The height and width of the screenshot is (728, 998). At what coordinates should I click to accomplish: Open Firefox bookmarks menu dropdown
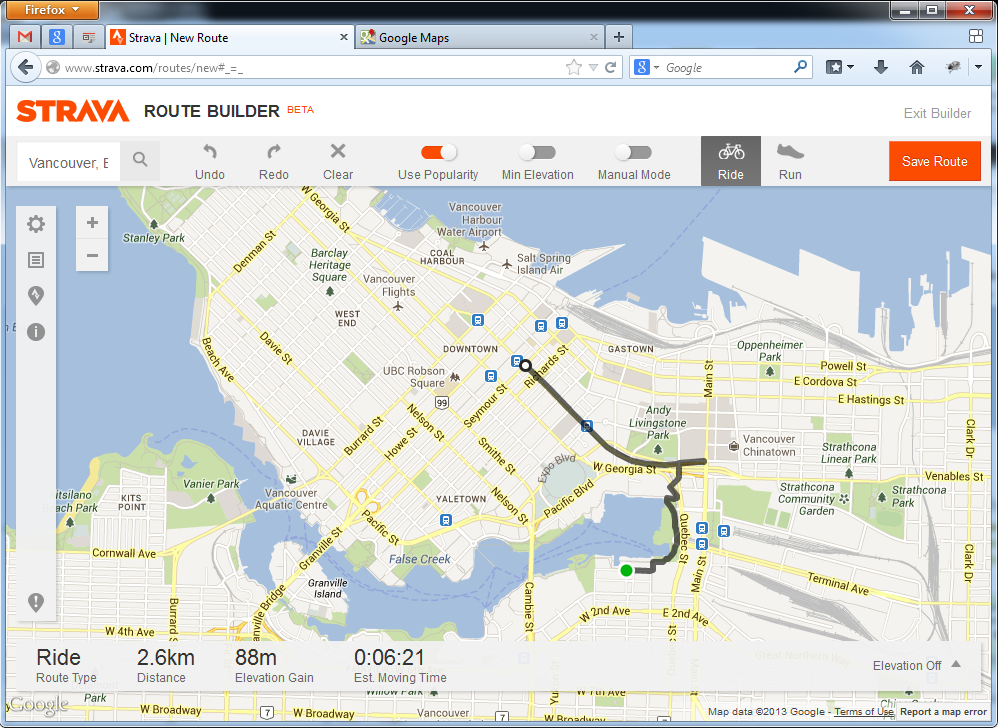(840, 68)
